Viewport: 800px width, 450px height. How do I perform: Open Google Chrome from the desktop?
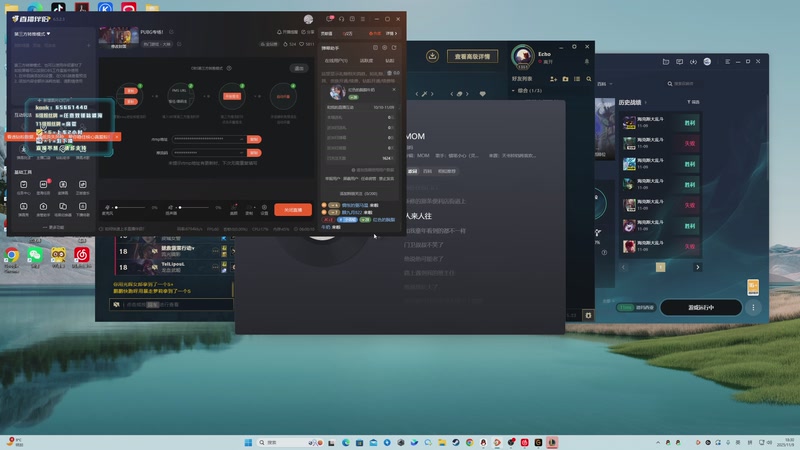pyautogui.click(x=11, y=258)
